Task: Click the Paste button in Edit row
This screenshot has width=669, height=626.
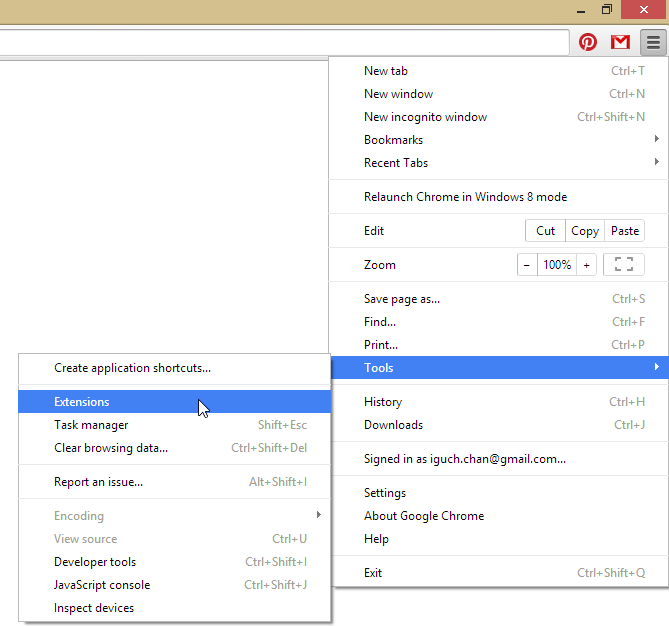Action: pos(625,231)
